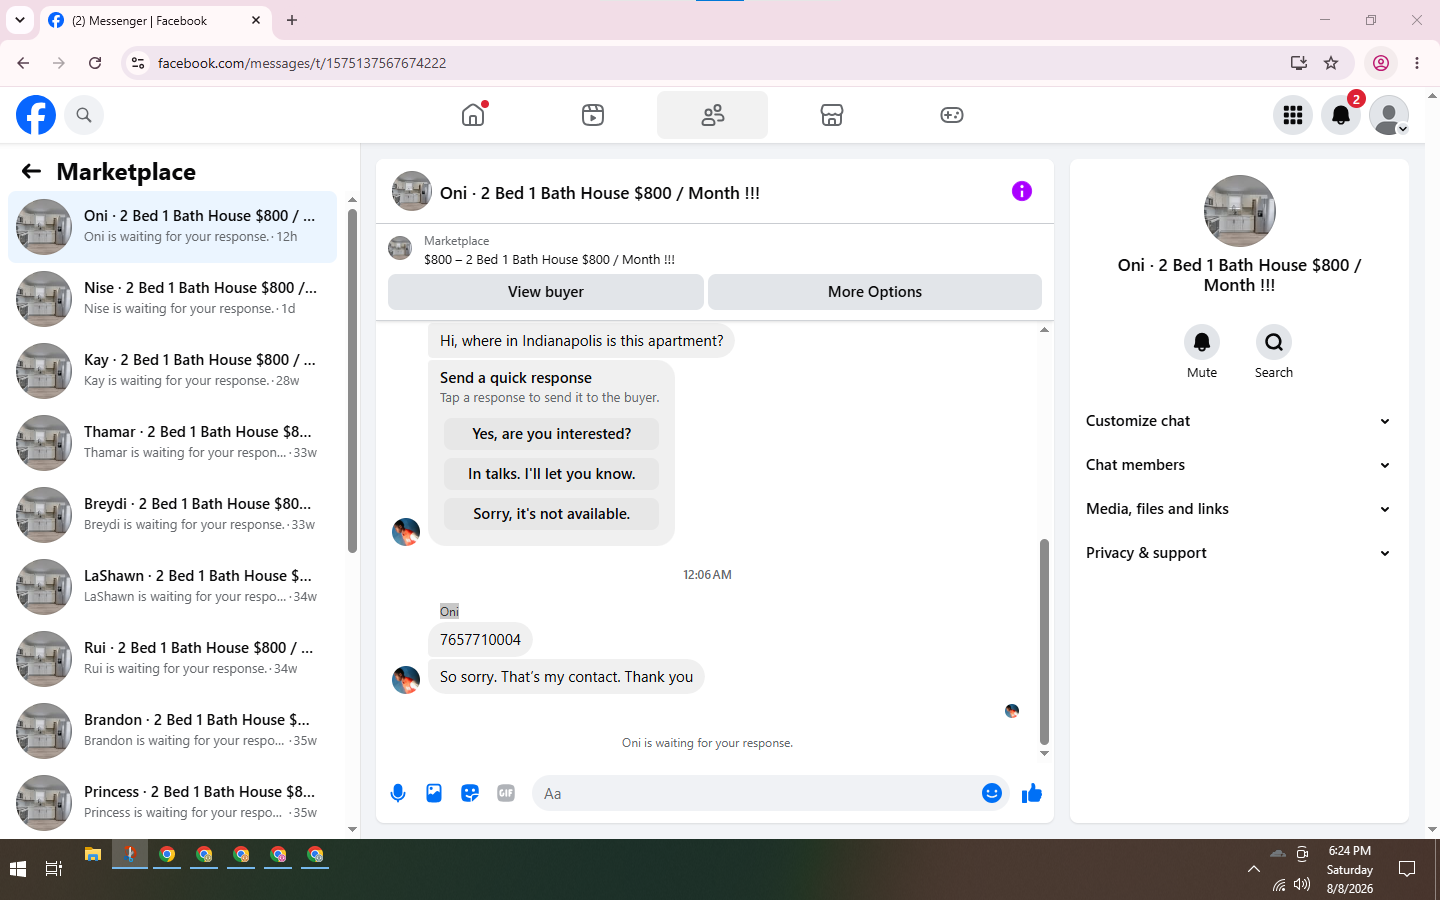Mute this conversation with the bell icon
The width and height of the screenshot is (1440, 900).
click(1202, 342)
